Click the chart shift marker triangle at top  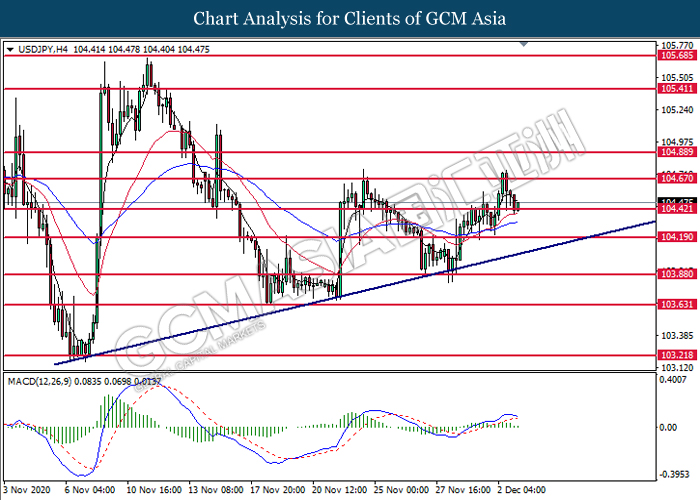pyautogui.click(x=524, y=44)
